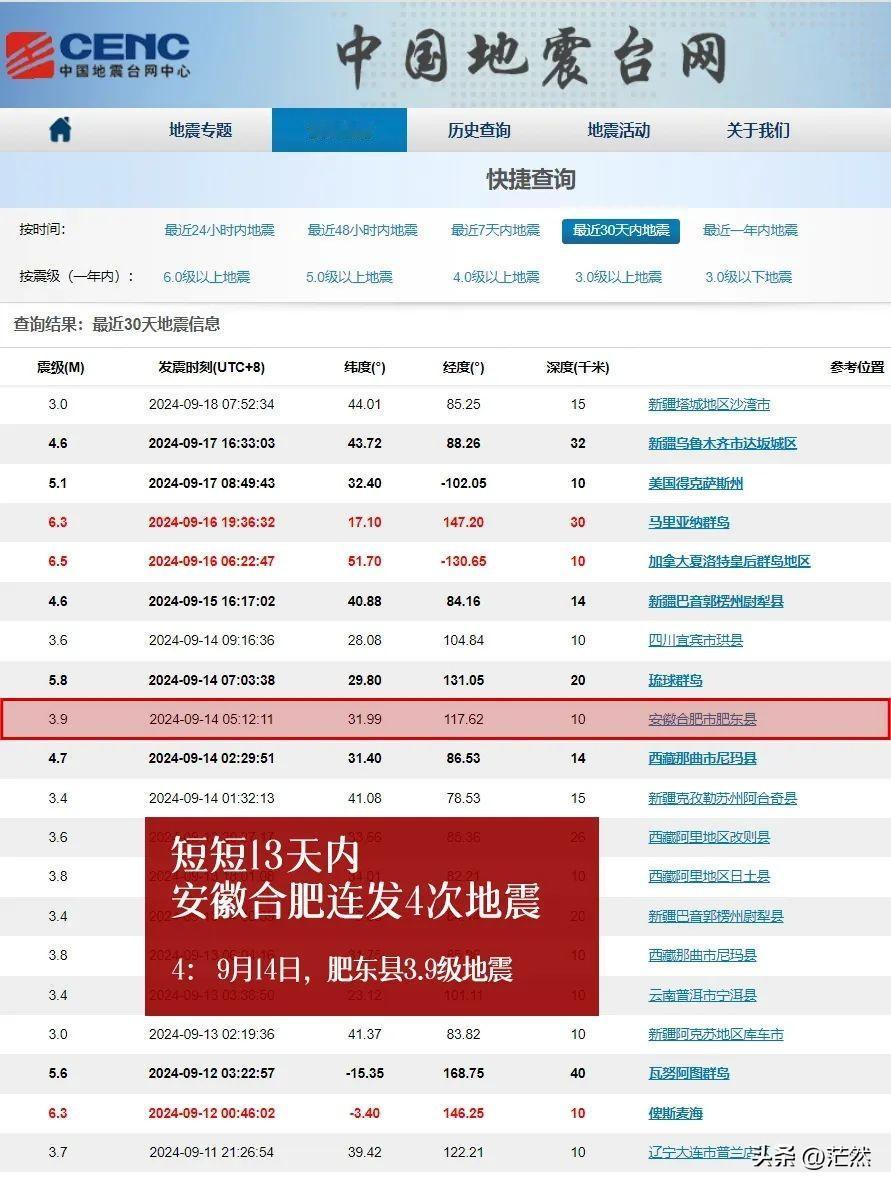Screen dimensions: 891x1188
Task: Open 新疆塔城地区沙湾市 location link
Action: (709, 405)
